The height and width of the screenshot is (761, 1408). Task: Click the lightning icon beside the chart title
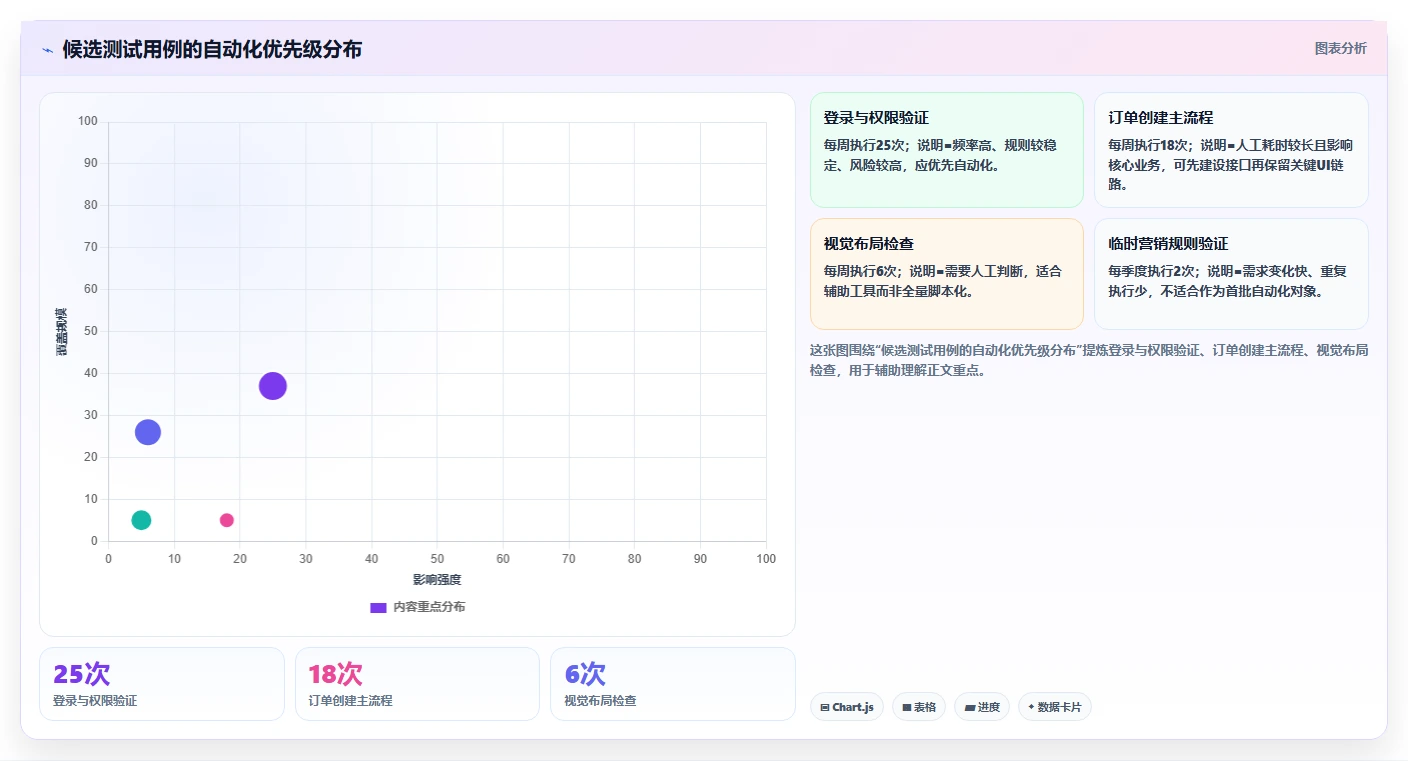[47, 49]
